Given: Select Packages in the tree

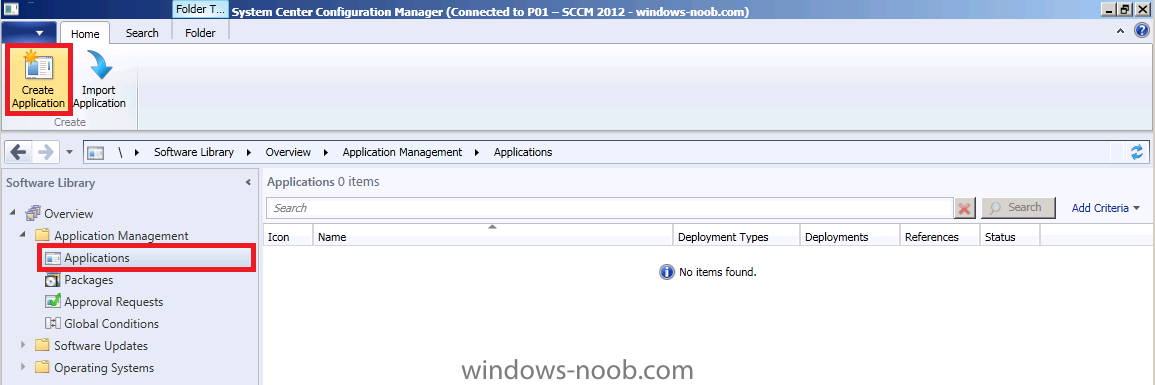Looking at the screenshot, I should (x=88, y=280).
